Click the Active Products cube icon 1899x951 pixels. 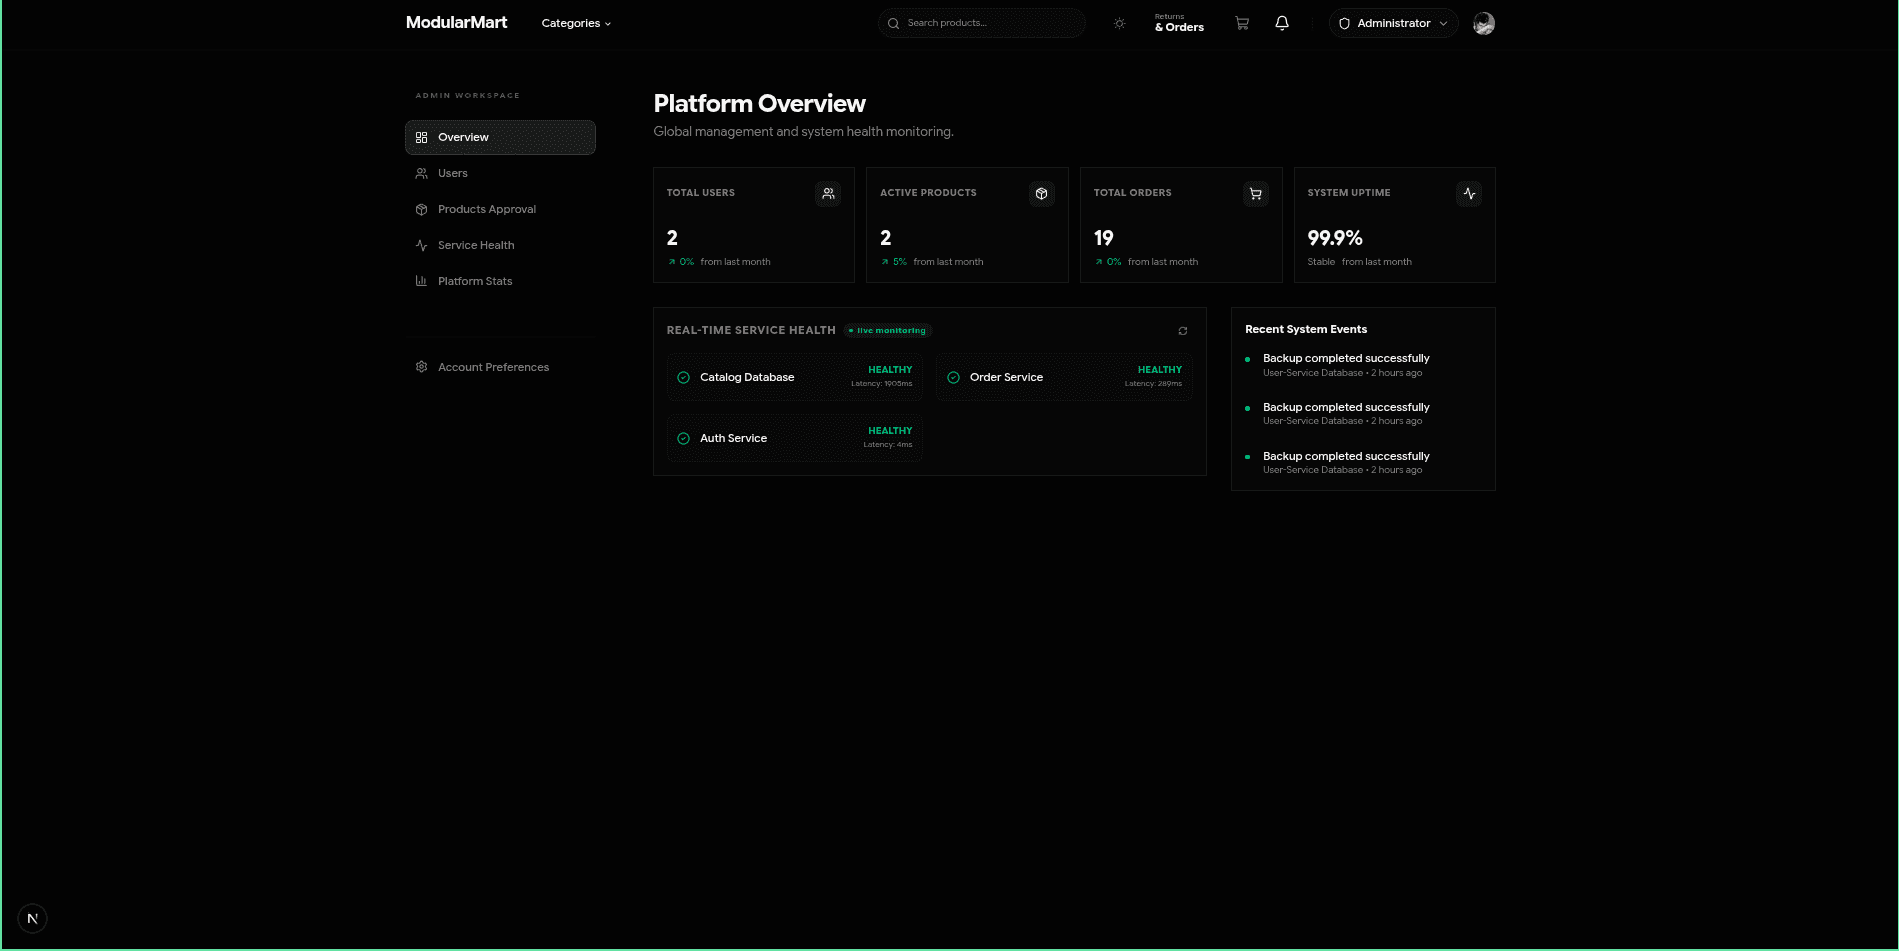click(1042, 194)
